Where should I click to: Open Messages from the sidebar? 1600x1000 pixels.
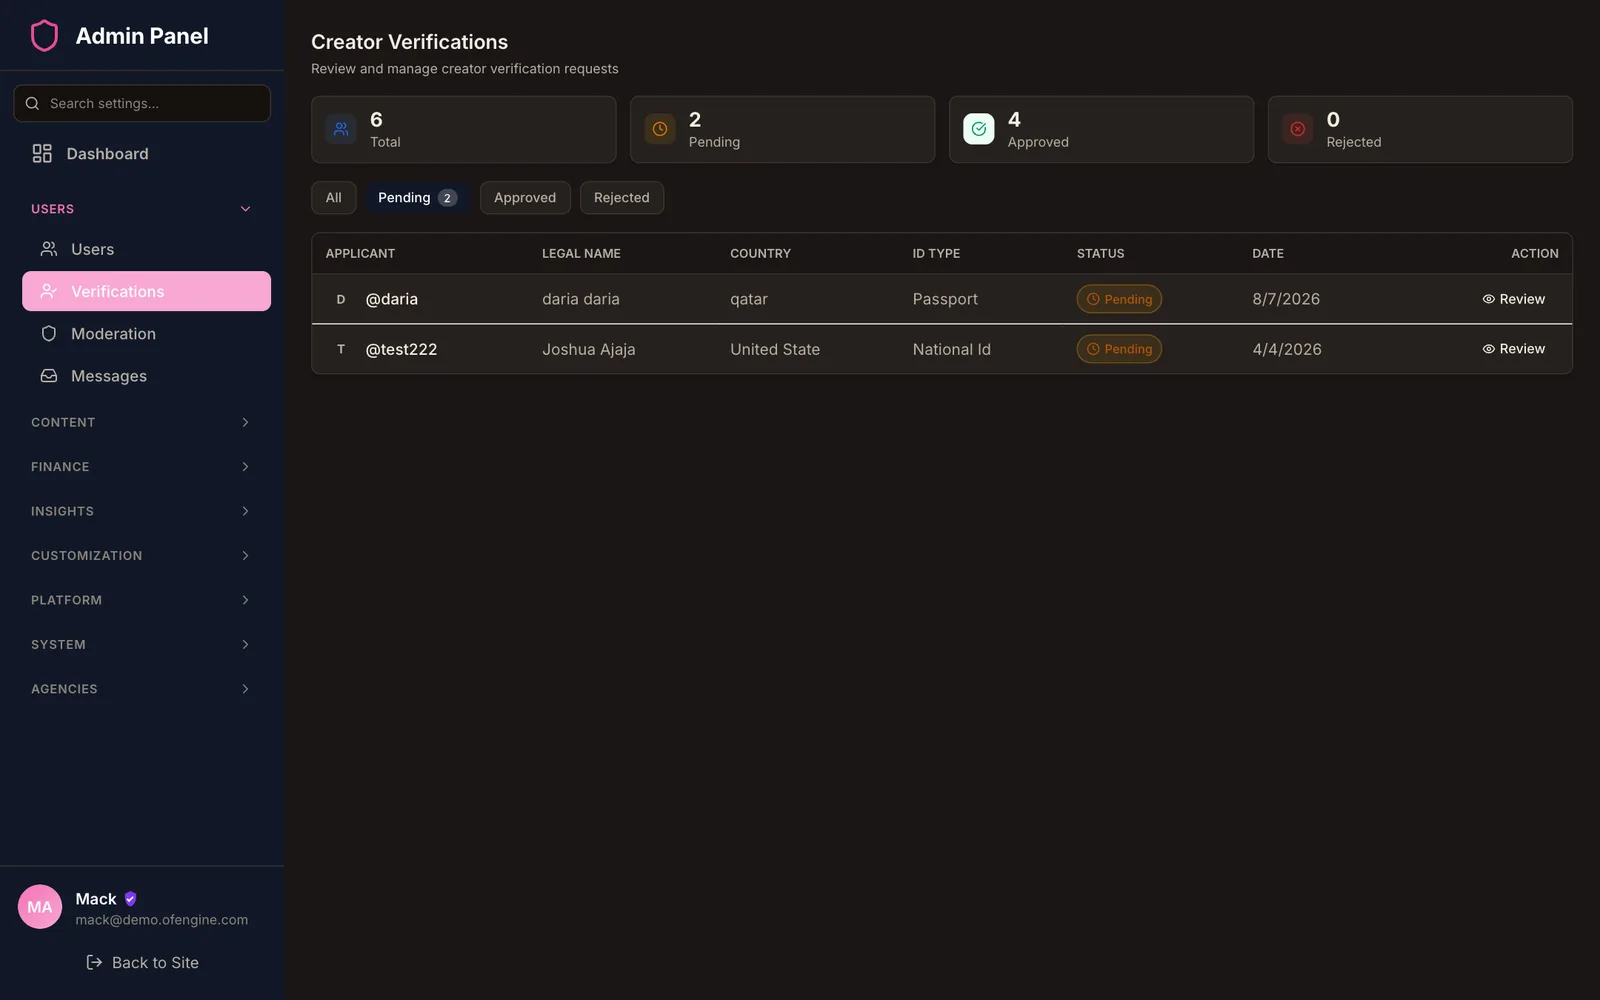[x=146, y=376]
